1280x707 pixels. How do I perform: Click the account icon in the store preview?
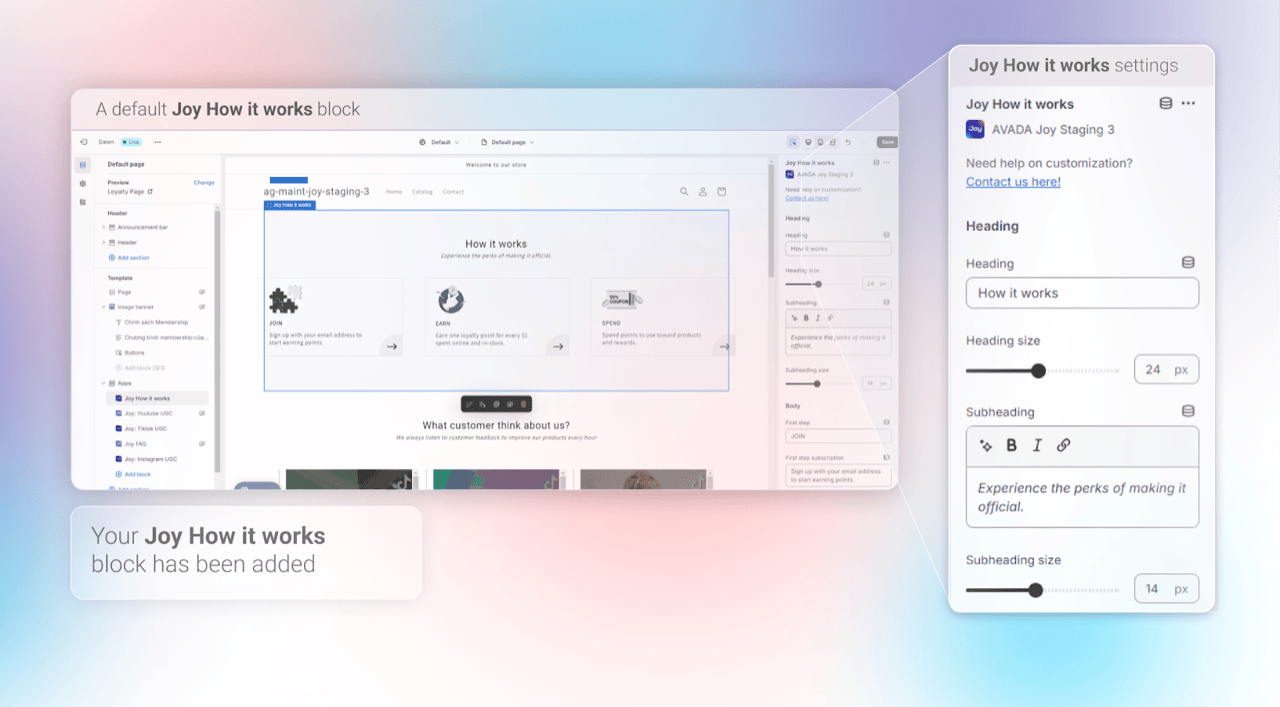tap(703, 191)
